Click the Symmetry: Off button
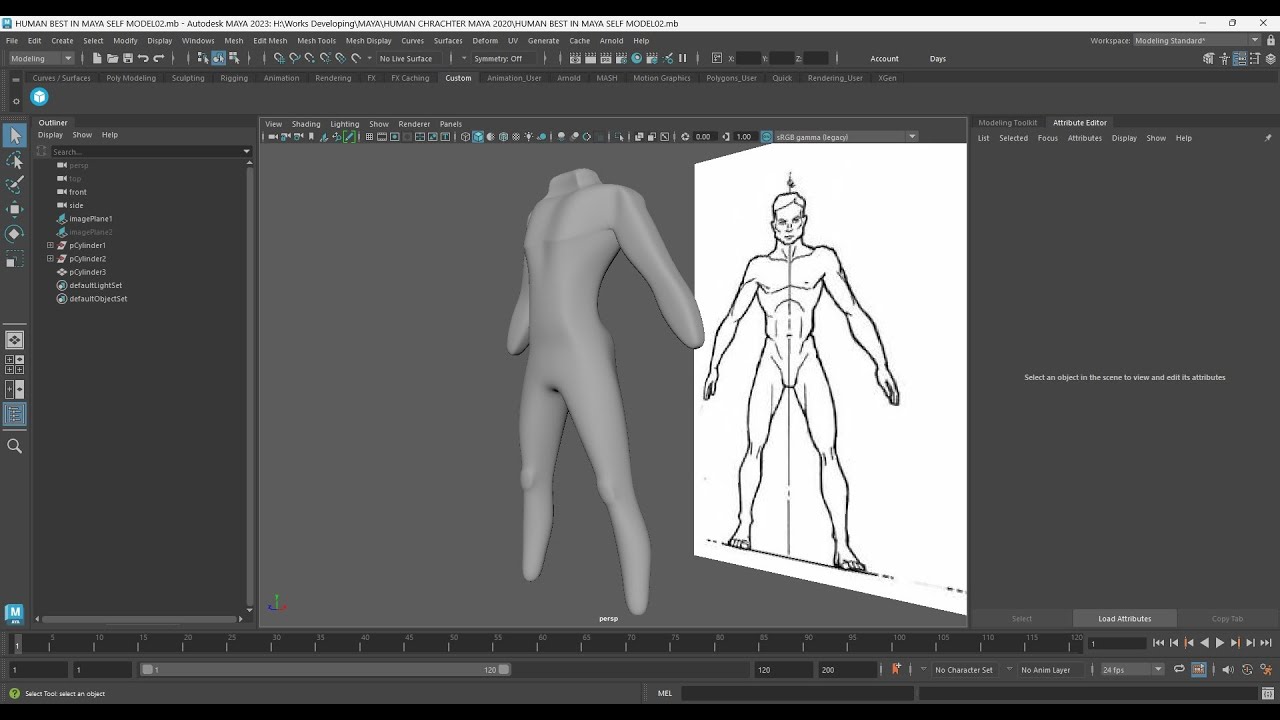The image size is (1280, 720). 498,58
